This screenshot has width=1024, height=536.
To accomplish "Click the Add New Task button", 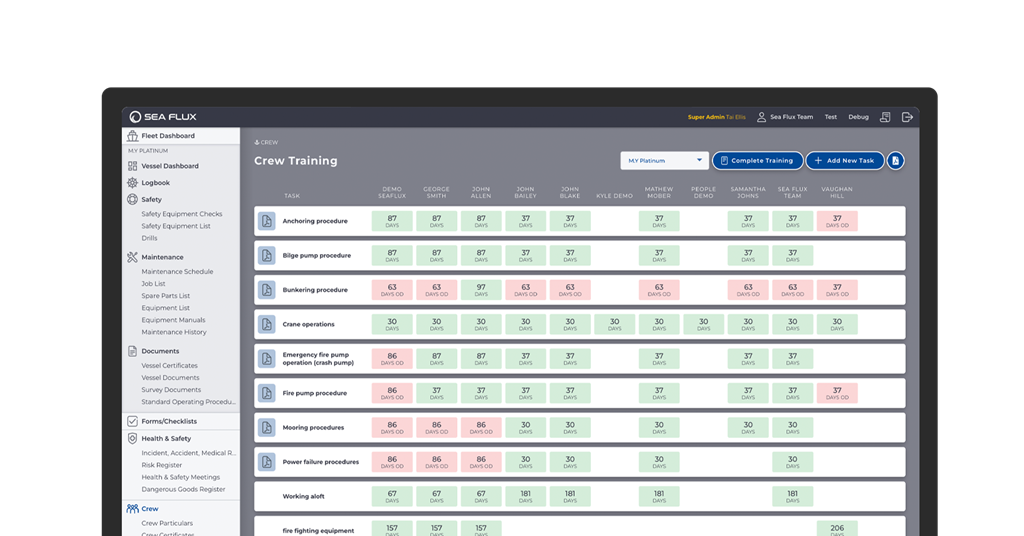I will [x=845, y=160].
